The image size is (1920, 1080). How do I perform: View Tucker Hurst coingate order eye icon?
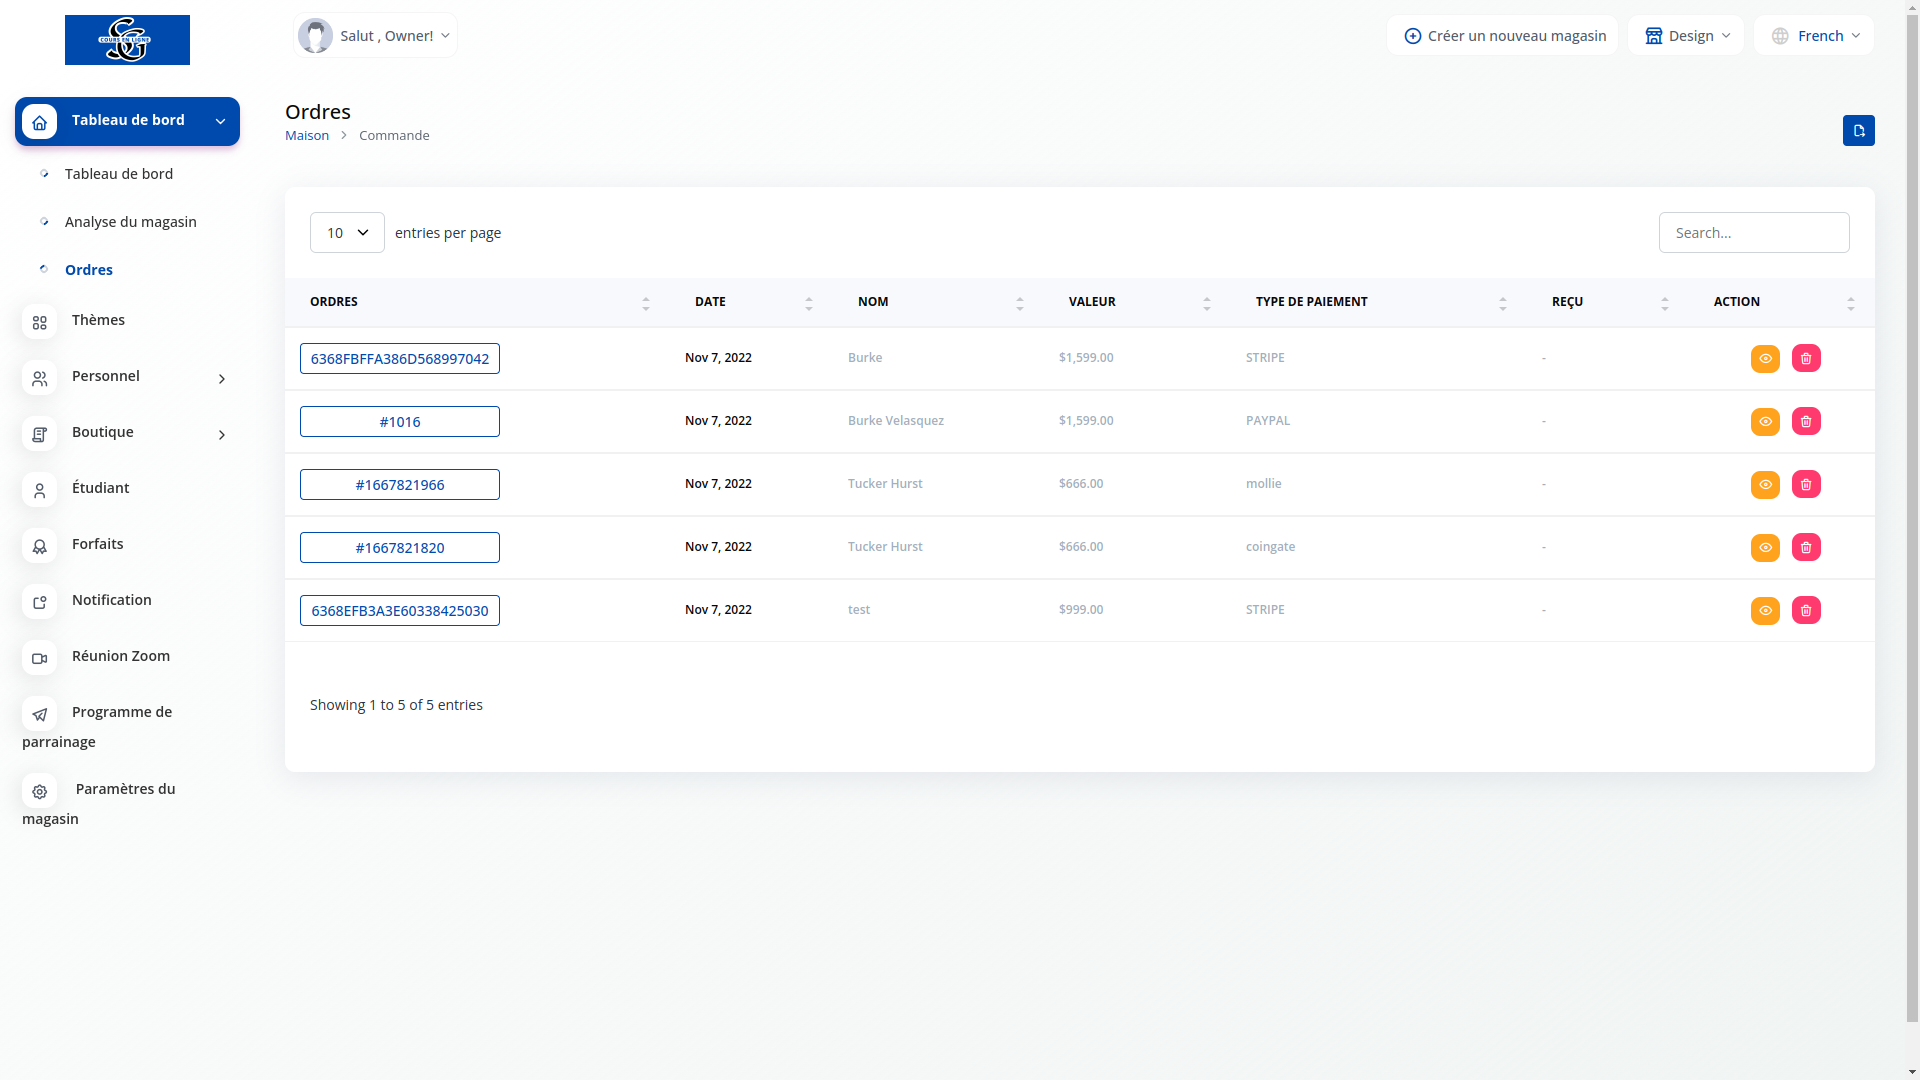pyautogui.click(x=1764, y=547)
